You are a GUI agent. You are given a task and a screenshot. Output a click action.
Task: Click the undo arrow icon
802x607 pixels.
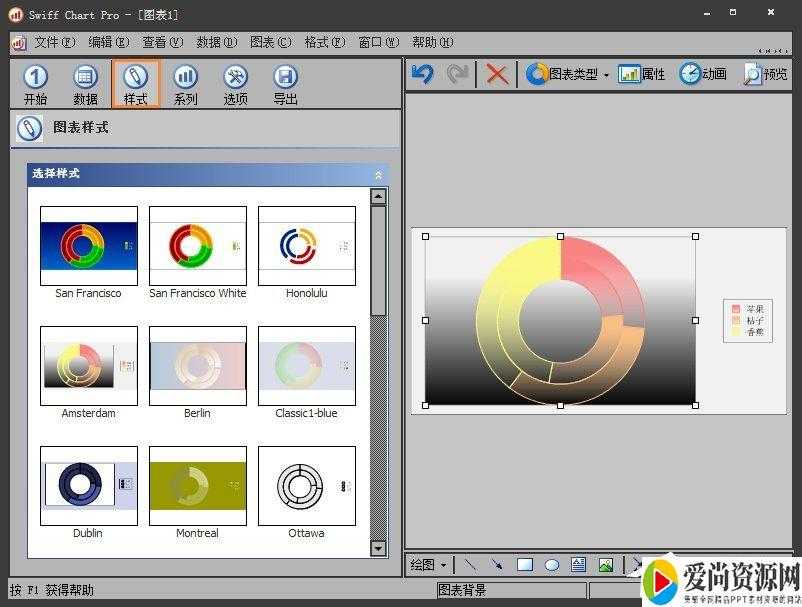(x=423, y=74)
